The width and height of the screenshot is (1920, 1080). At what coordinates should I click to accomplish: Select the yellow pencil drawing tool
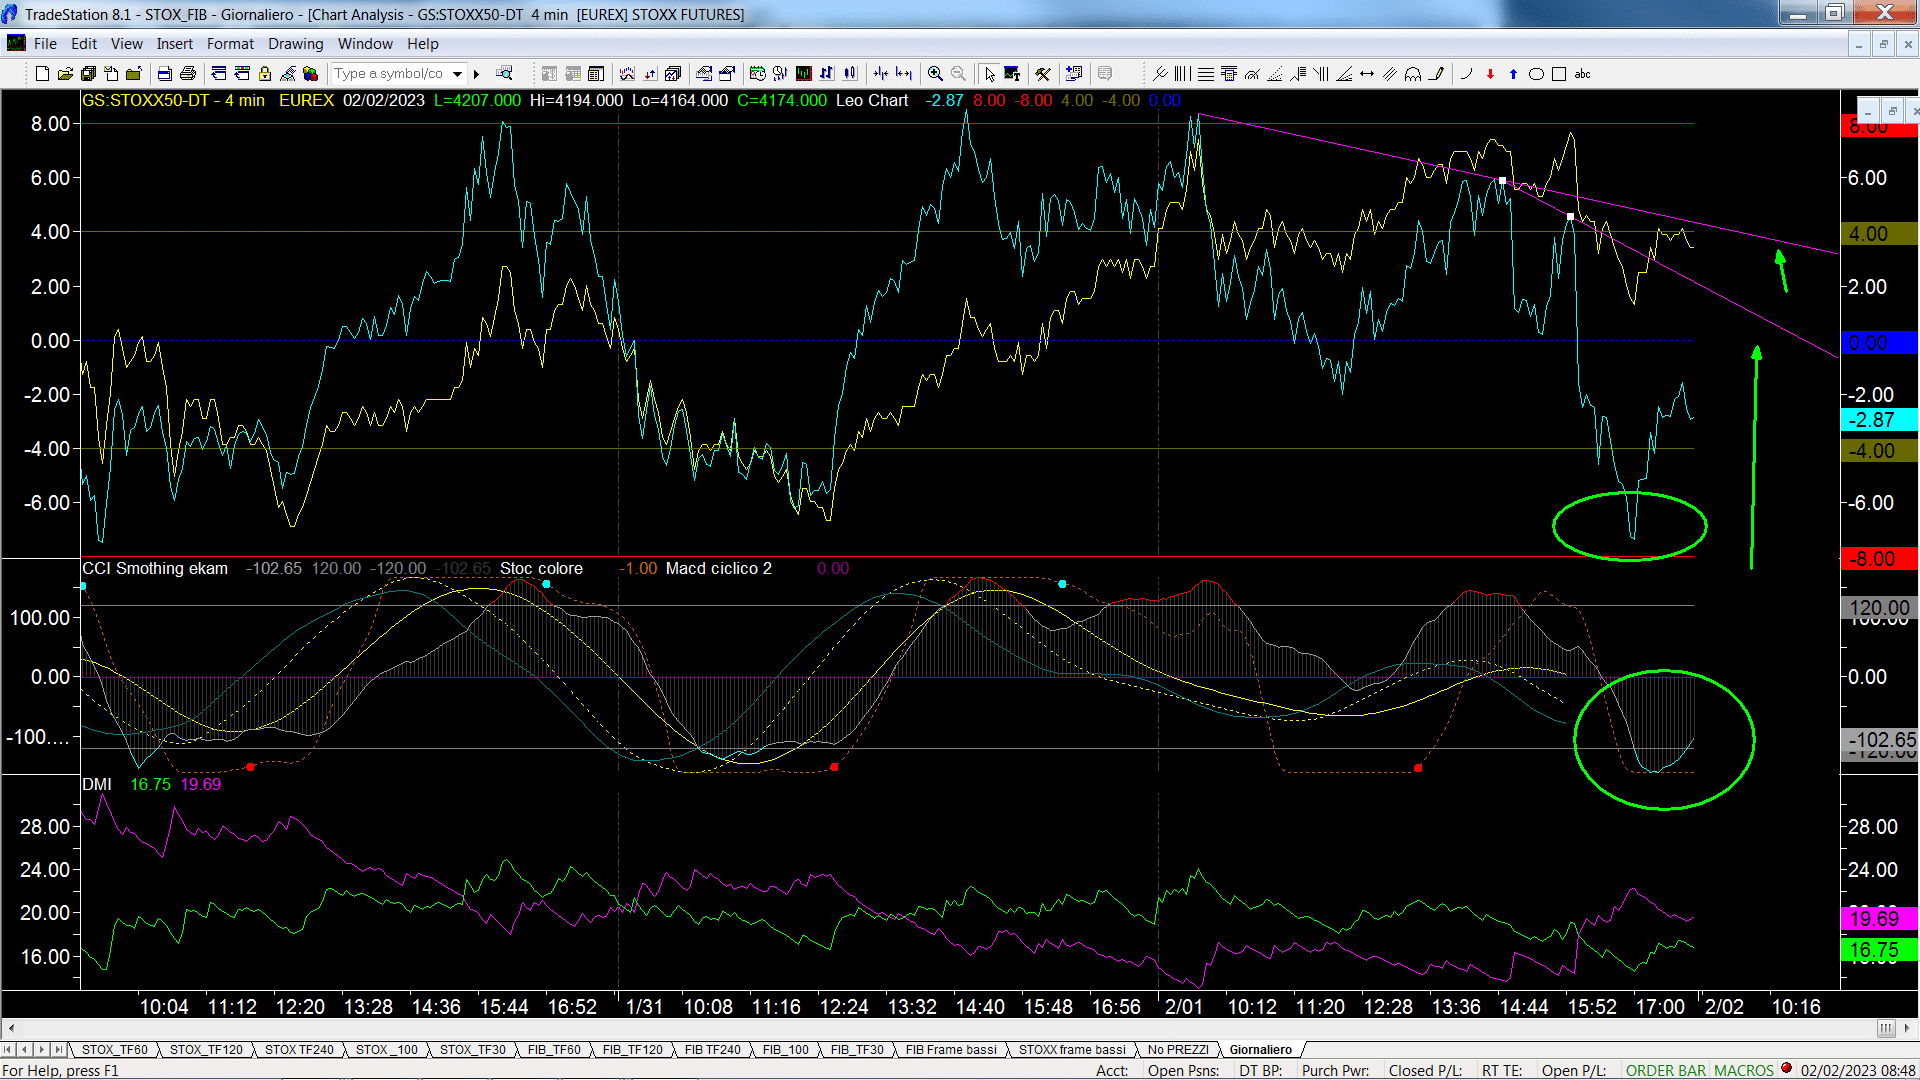pos(1437,73)
